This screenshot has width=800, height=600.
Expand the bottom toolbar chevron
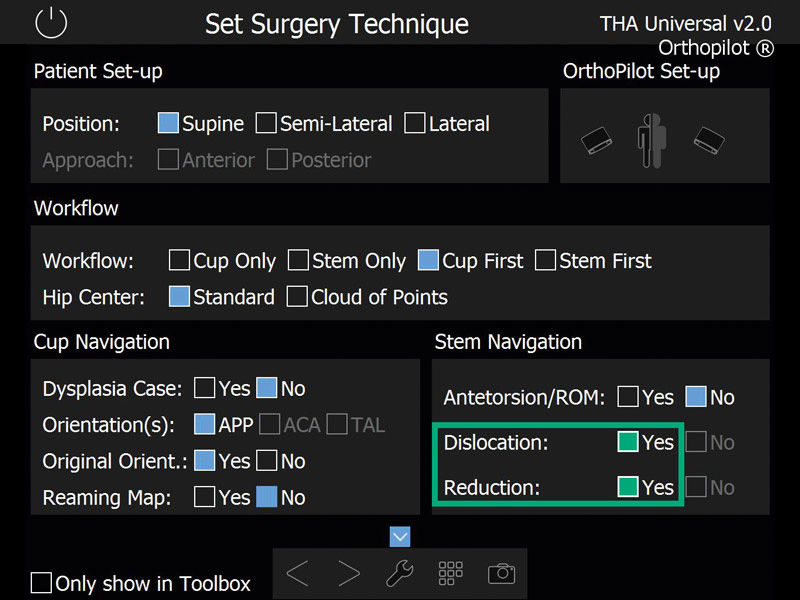tap(399, 537)
